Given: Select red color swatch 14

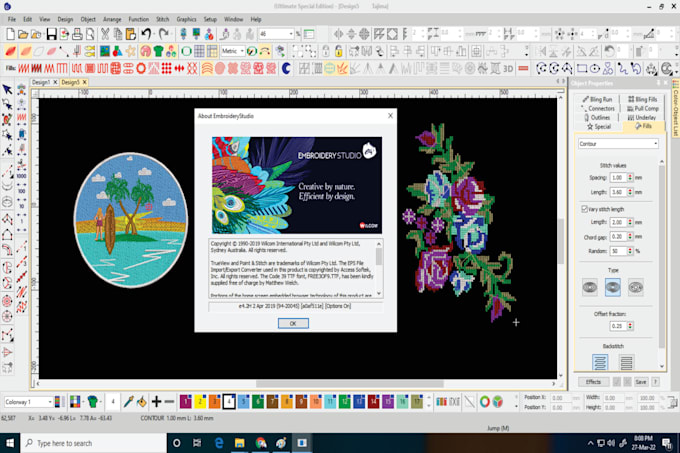Looking at the screenshot, I should pos(373,402).
